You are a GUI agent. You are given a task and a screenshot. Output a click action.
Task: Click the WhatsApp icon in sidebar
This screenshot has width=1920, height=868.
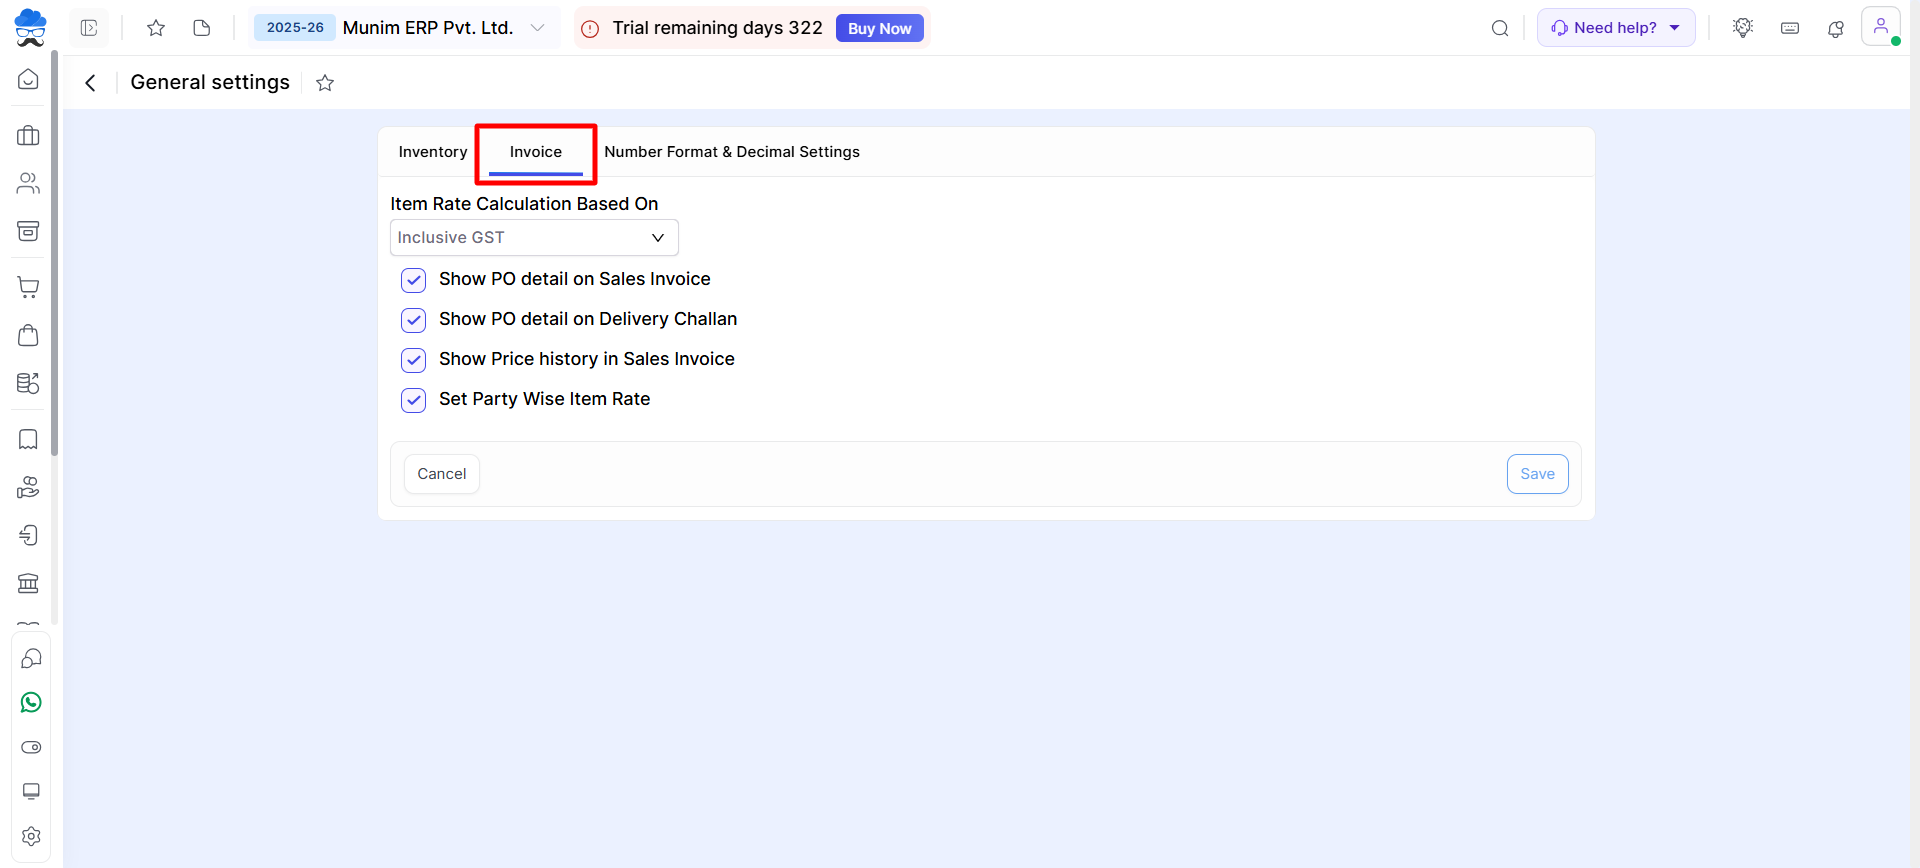pos(31,703)
